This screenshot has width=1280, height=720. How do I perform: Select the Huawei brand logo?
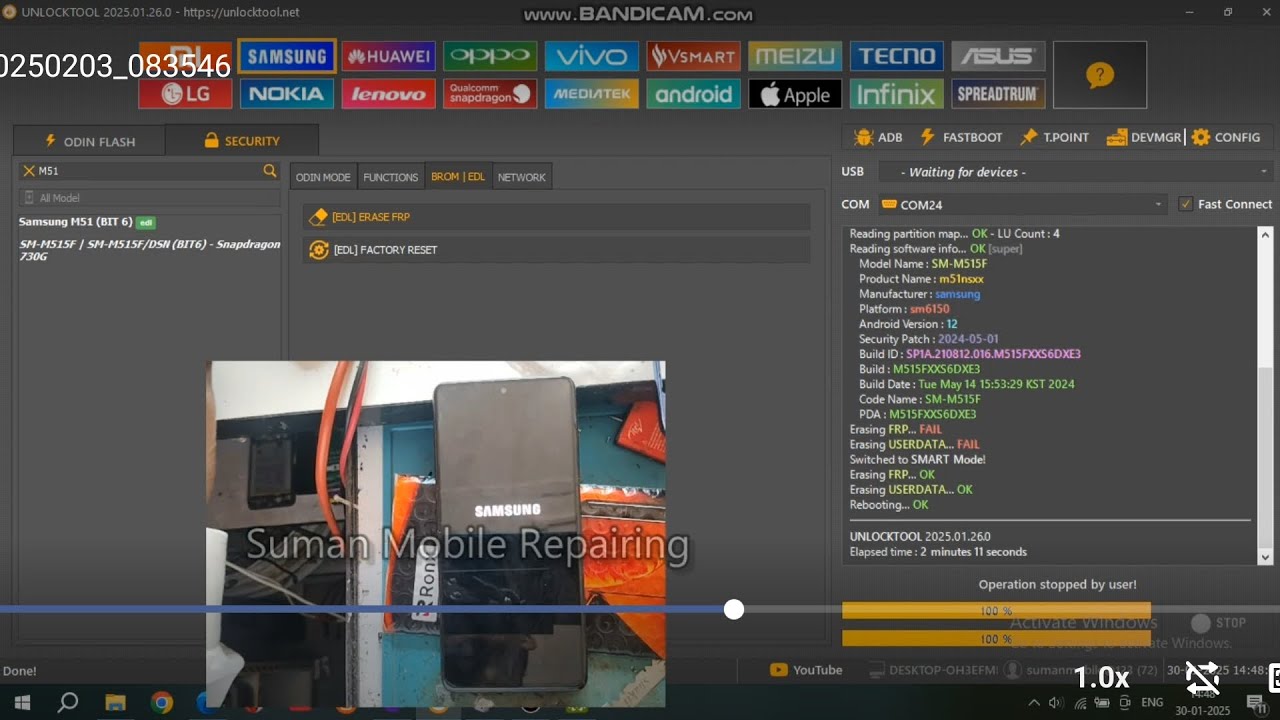[388, 56]
